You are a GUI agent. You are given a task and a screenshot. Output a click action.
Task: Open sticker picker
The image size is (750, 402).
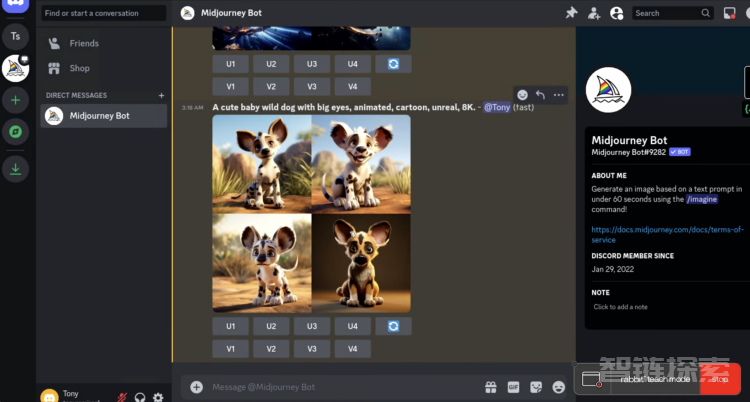(x=536, y=387)
